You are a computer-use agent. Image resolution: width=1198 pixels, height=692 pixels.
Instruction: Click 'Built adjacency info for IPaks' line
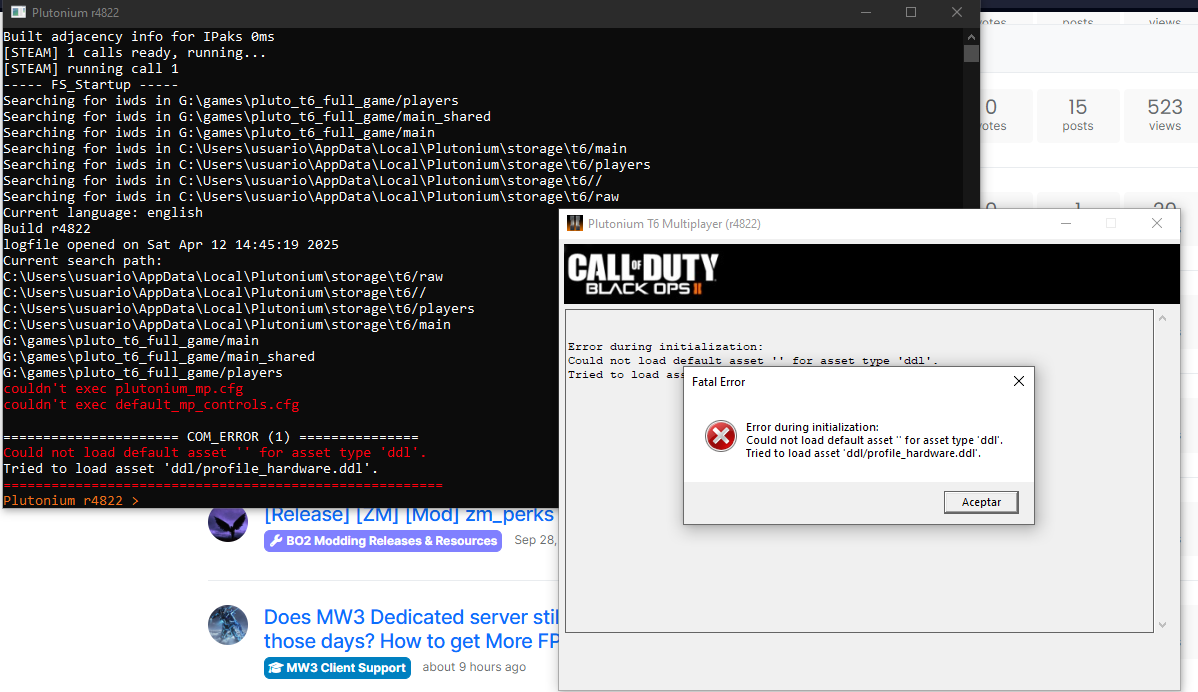pos(139,37)
